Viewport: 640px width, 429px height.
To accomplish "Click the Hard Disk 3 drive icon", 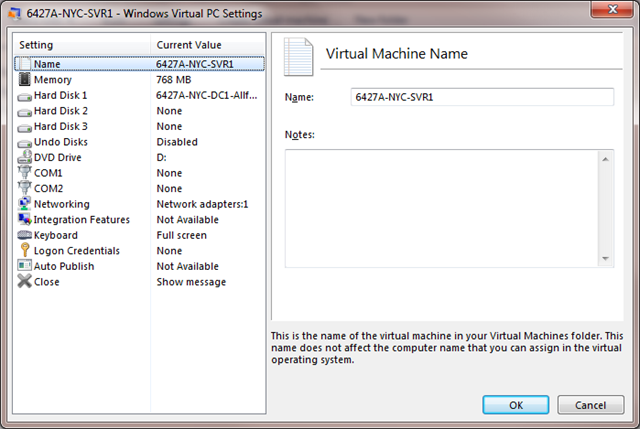I will [x=24, y=128].
